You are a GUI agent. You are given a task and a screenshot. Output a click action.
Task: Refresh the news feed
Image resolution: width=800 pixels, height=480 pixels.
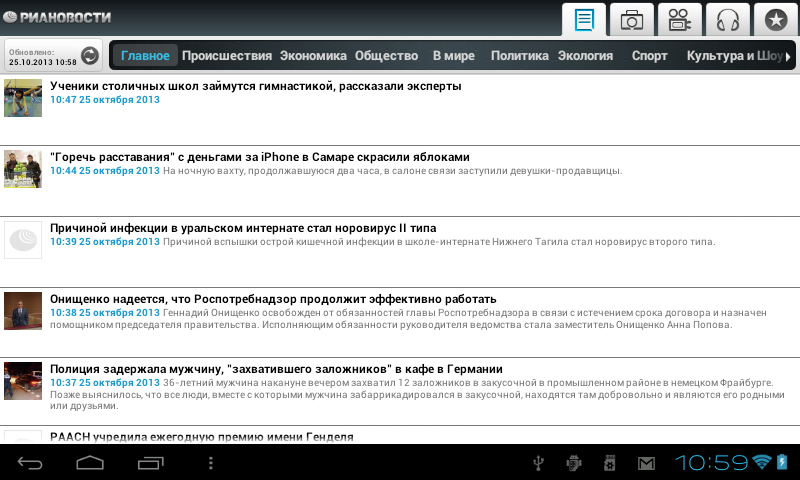pyautogui.click(x=90, y=56)
